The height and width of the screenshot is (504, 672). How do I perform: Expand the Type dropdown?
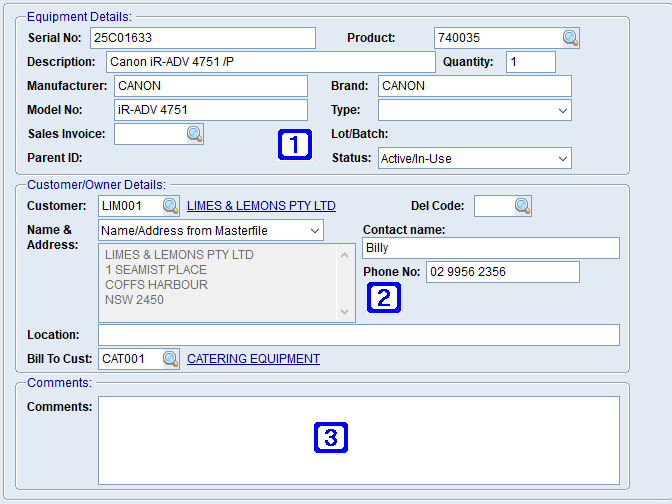click(x=563, y=111)
